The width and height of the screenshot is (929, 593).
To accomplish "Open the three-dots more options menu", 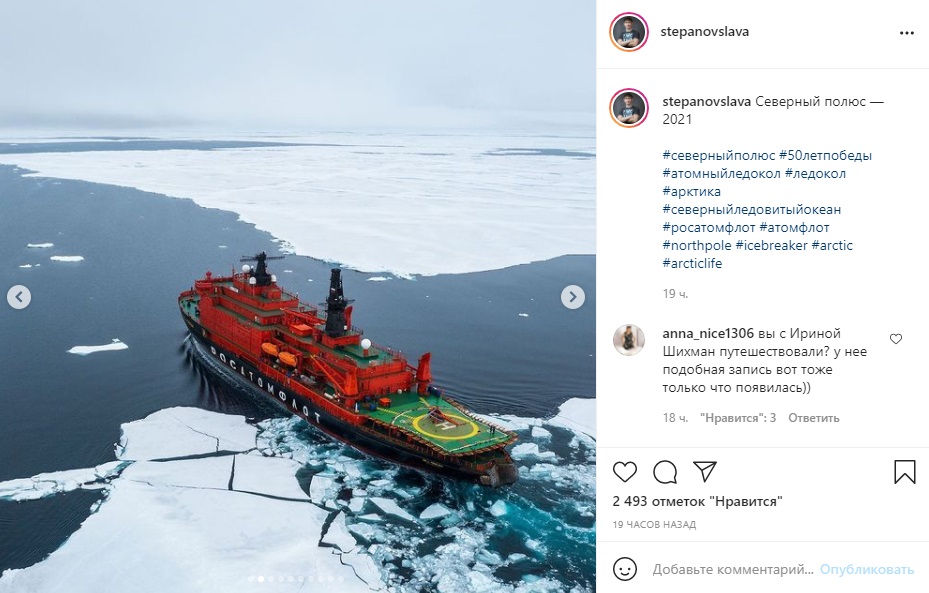I will [x=906, y=33].
